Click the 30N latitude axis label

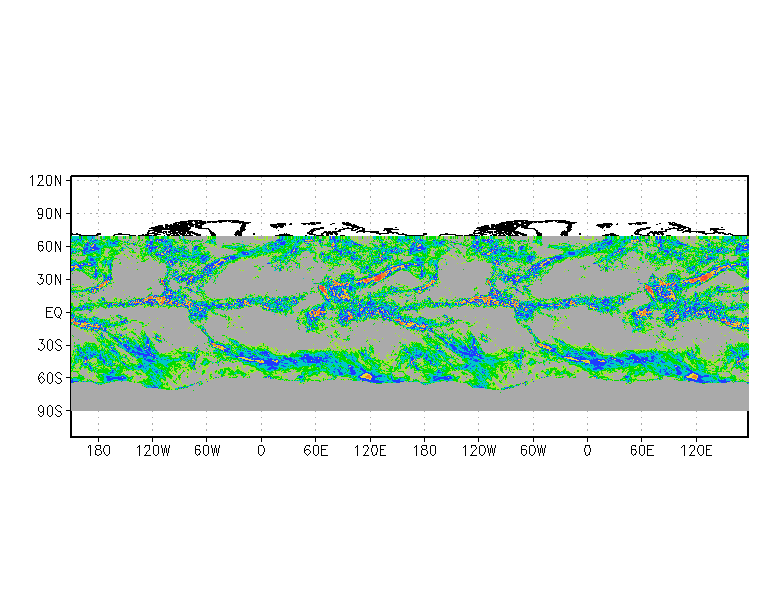[x=50, y=280]
